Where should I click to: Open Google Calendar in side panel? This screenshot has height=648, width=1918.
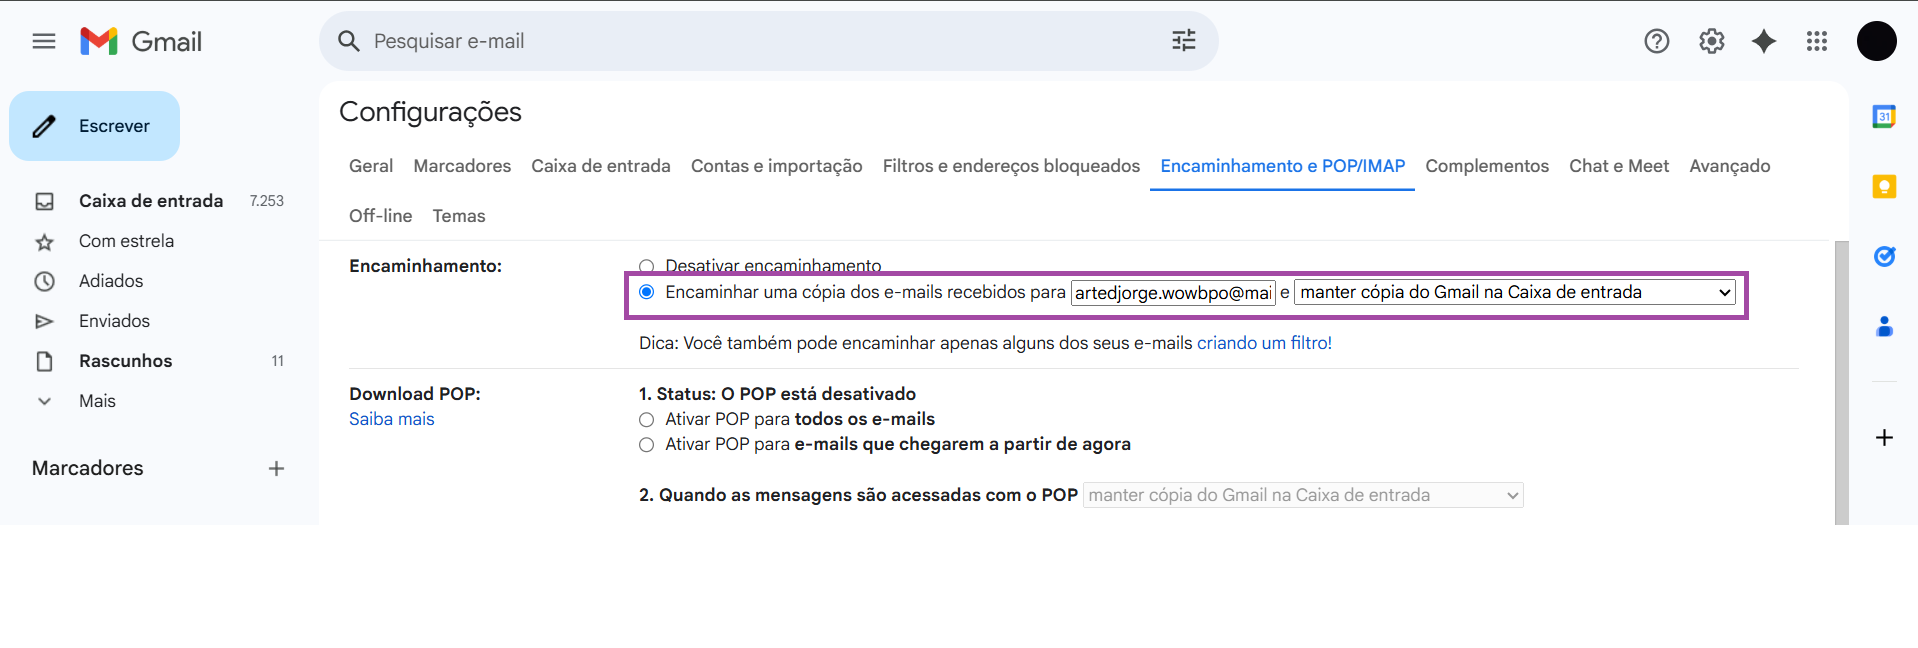tap(1884, 117)
